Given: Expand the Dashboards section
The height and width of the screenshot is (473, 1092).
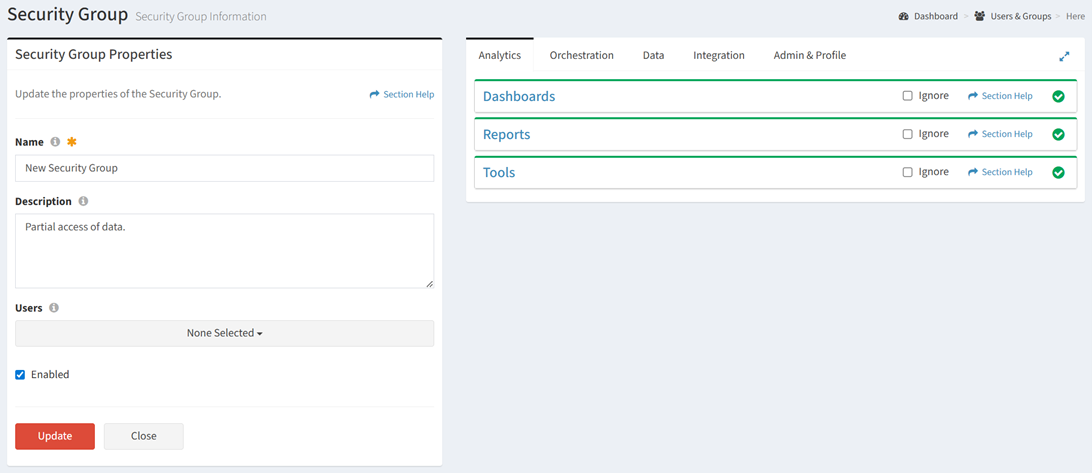Looking at the screenshot, I should pos(519,96).
